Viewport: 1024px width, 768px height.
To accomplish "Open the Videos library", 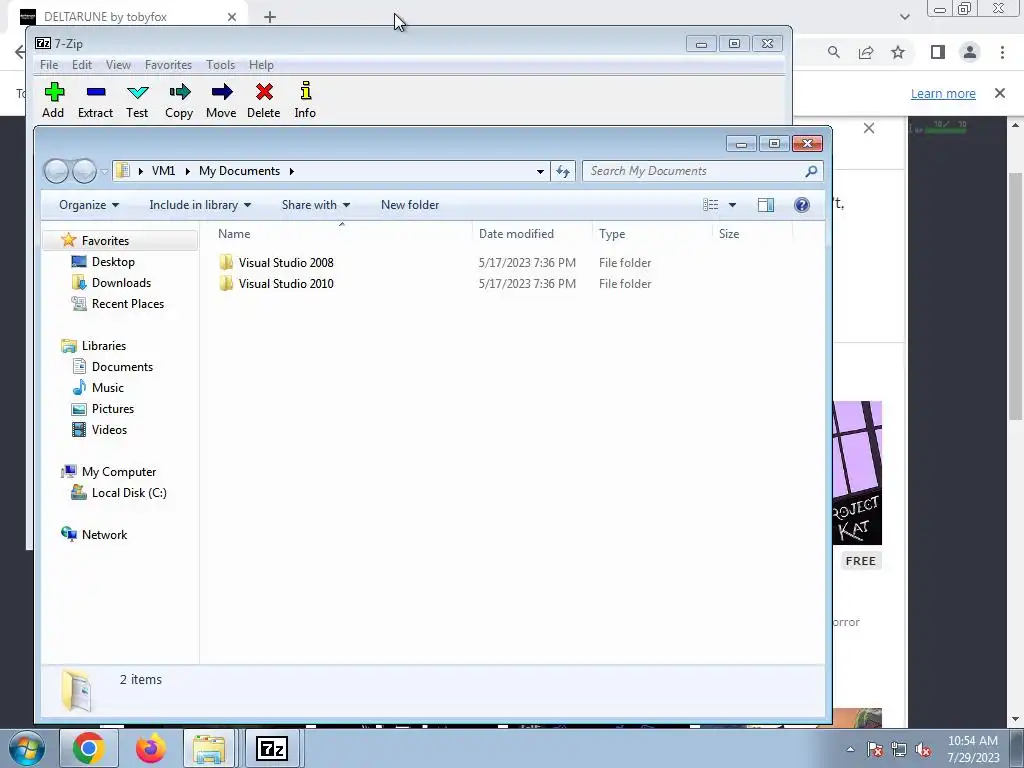I will point(109,430).
